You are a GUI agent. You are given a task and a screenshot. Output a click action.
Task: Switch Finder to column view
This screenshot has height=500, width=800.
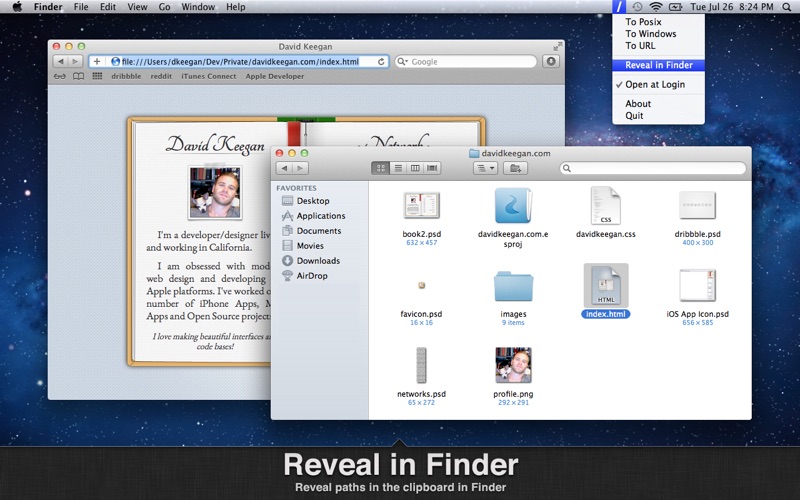point(415,168)
